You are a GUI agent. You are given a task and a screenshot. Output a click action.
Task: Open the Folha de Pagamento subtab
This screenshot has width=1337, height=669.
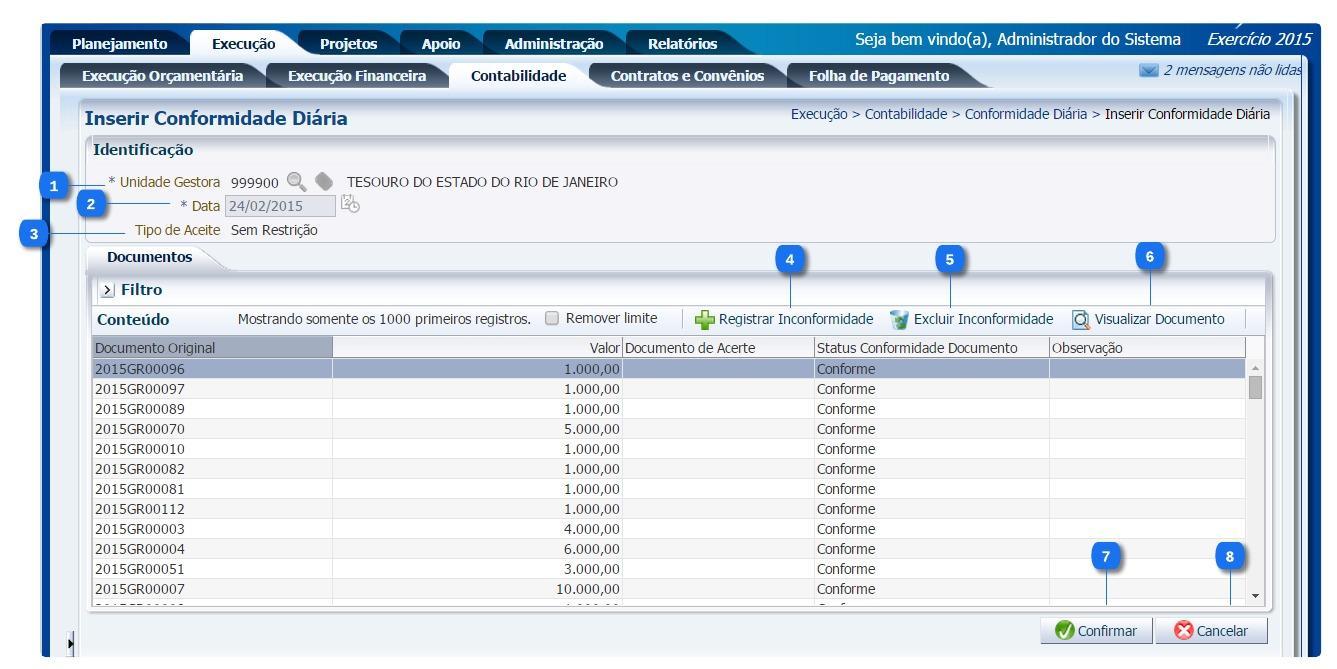point(878,76)
